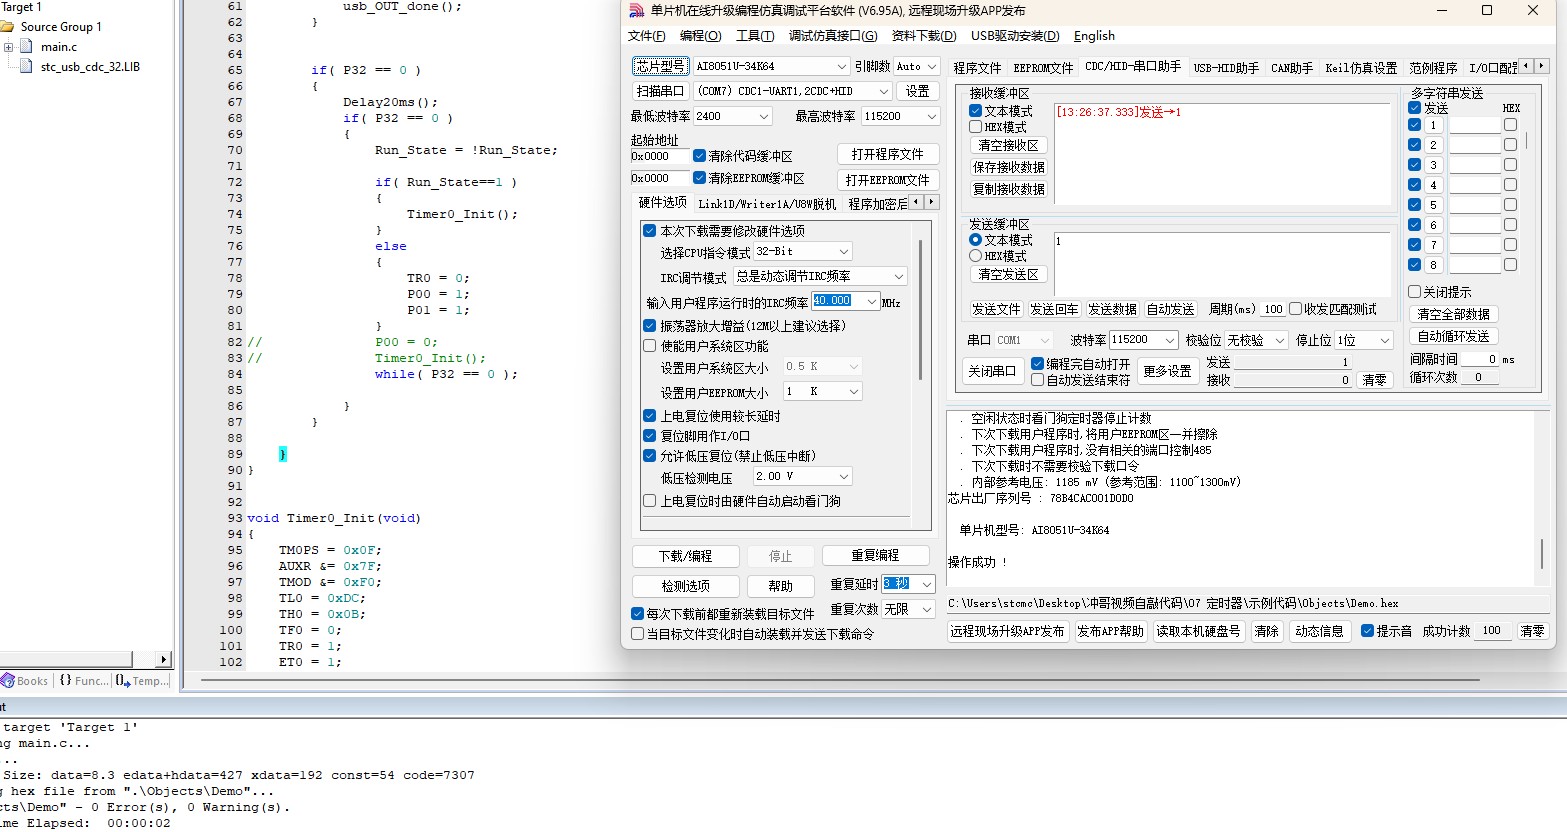Uncheck multi-string row 4 send checkbox
Screen dimensions: 1567x832
pos(1414,185)
